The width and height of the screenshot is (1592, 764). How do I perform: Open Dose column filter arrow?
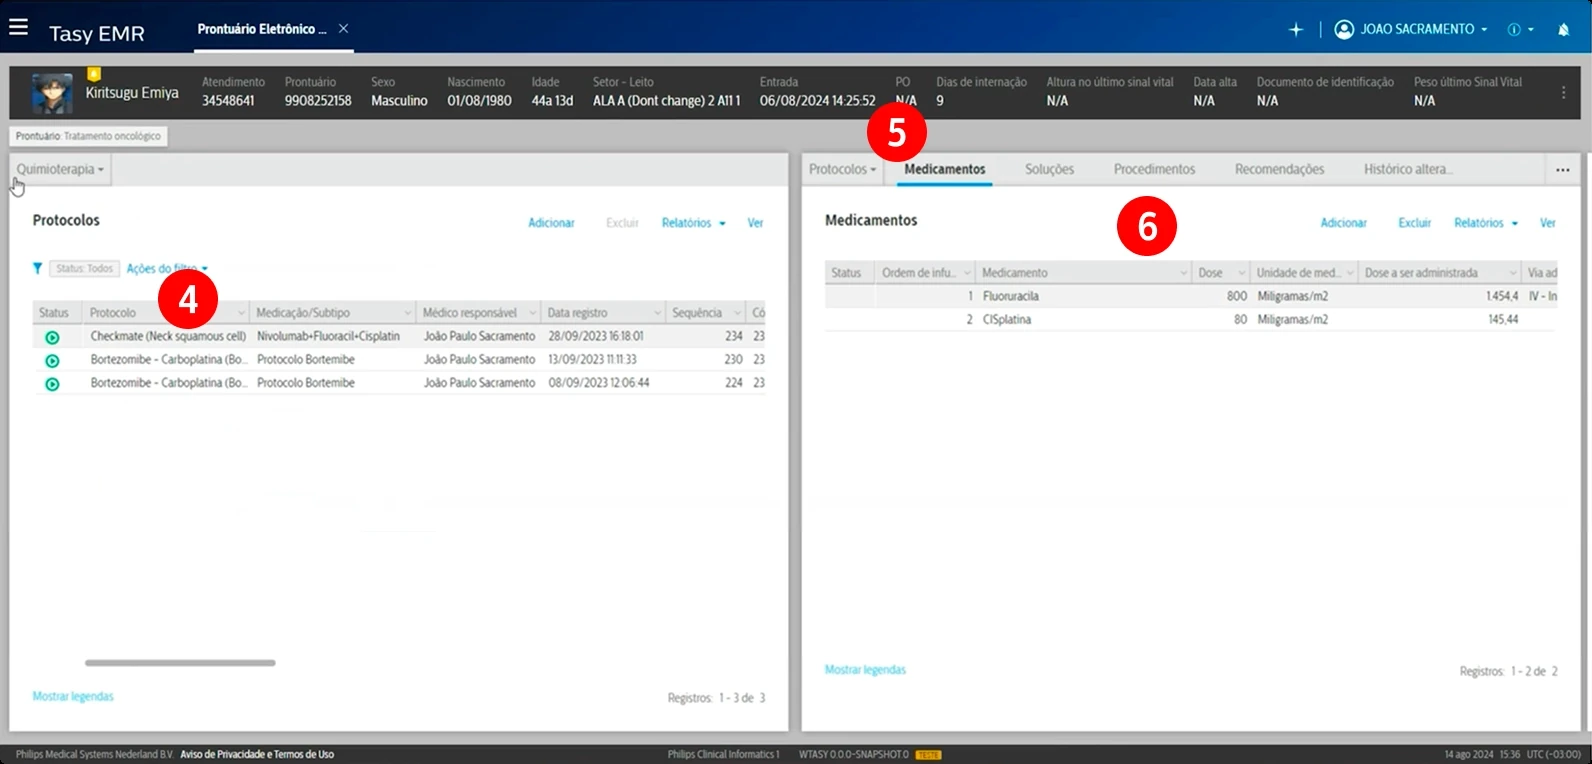click(x=1242, y=273)
